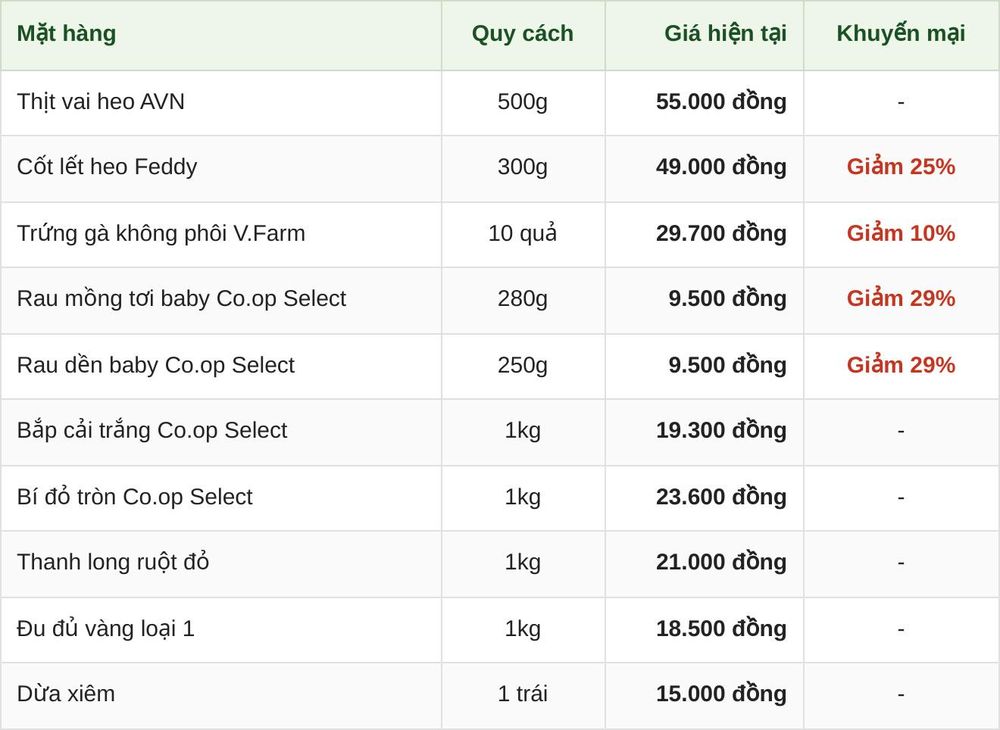The width and height of the screenshot is (1000, 730).
Task: Select the Dừa xiêm item
Action: (66, 694)
